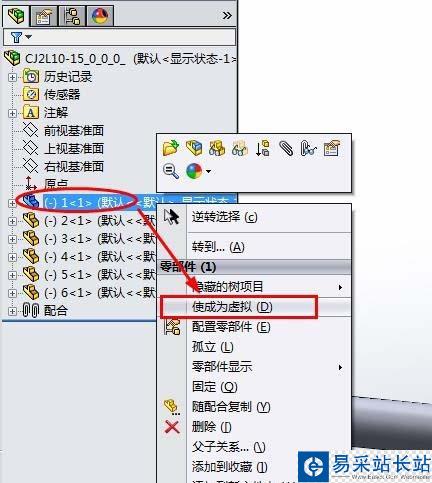Select 逆转选择 (C) menu entry
The width and height of the screenshot is (432, 483).
[225, 217]
